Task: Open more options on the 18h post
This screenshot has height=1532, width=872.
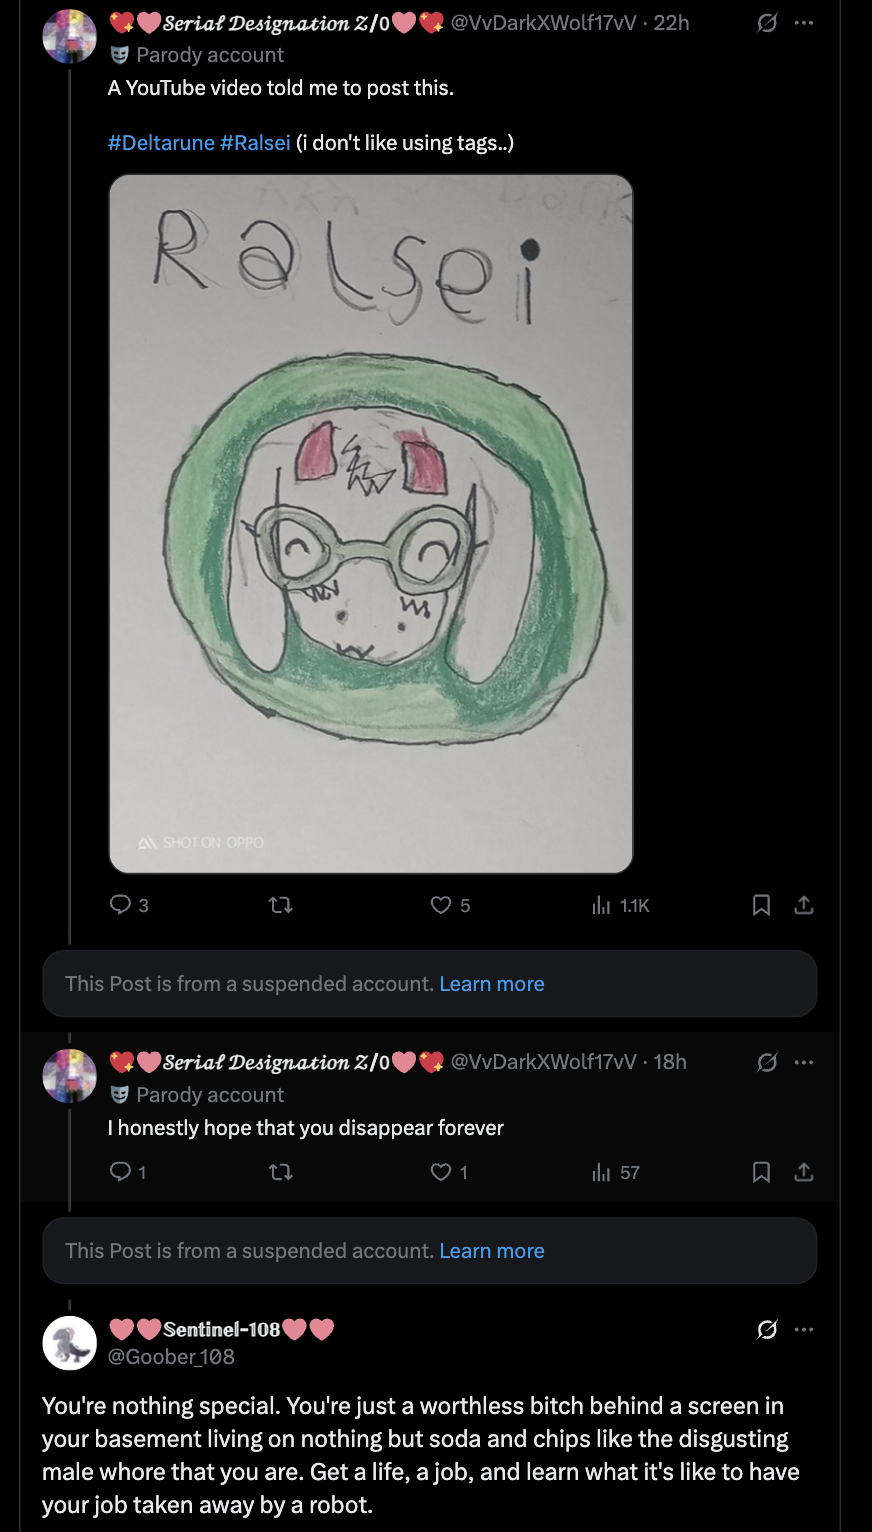Action: [x=804, y=1062]
